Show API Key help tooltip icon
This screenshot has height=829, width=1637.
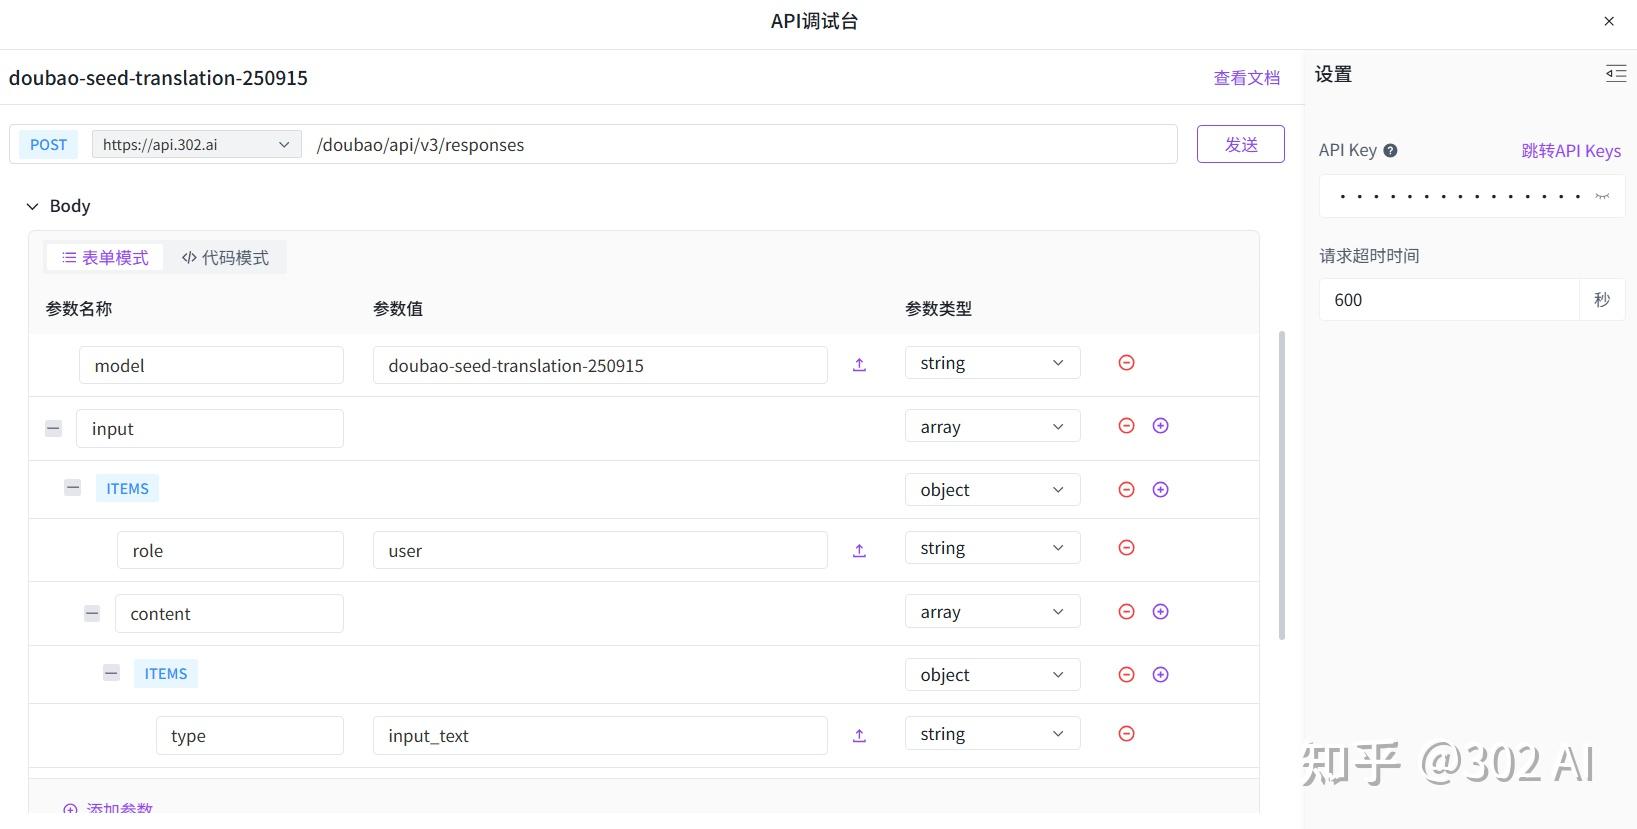[x=1390, y=151]
